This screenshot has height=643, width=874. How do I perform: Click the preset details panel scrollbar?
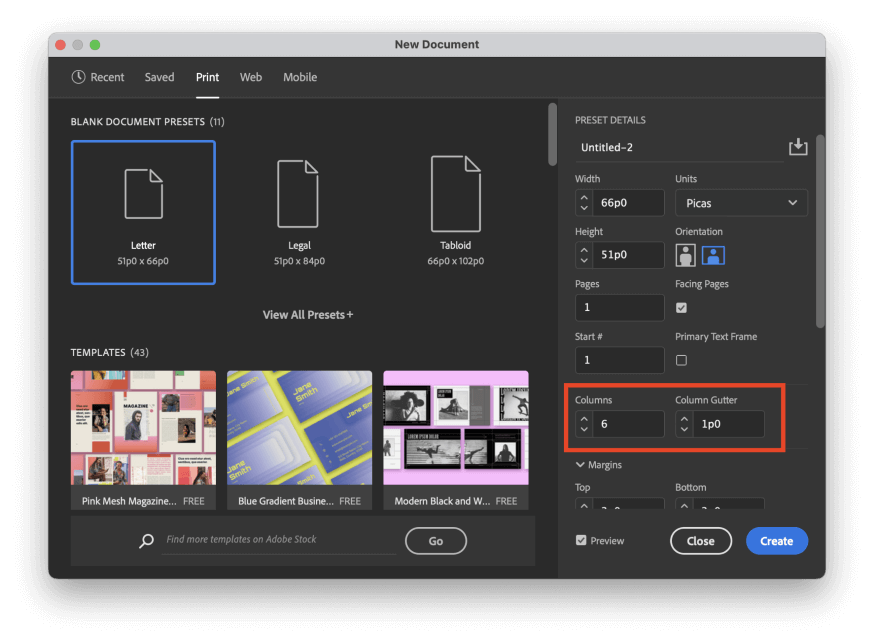point(820,231)
